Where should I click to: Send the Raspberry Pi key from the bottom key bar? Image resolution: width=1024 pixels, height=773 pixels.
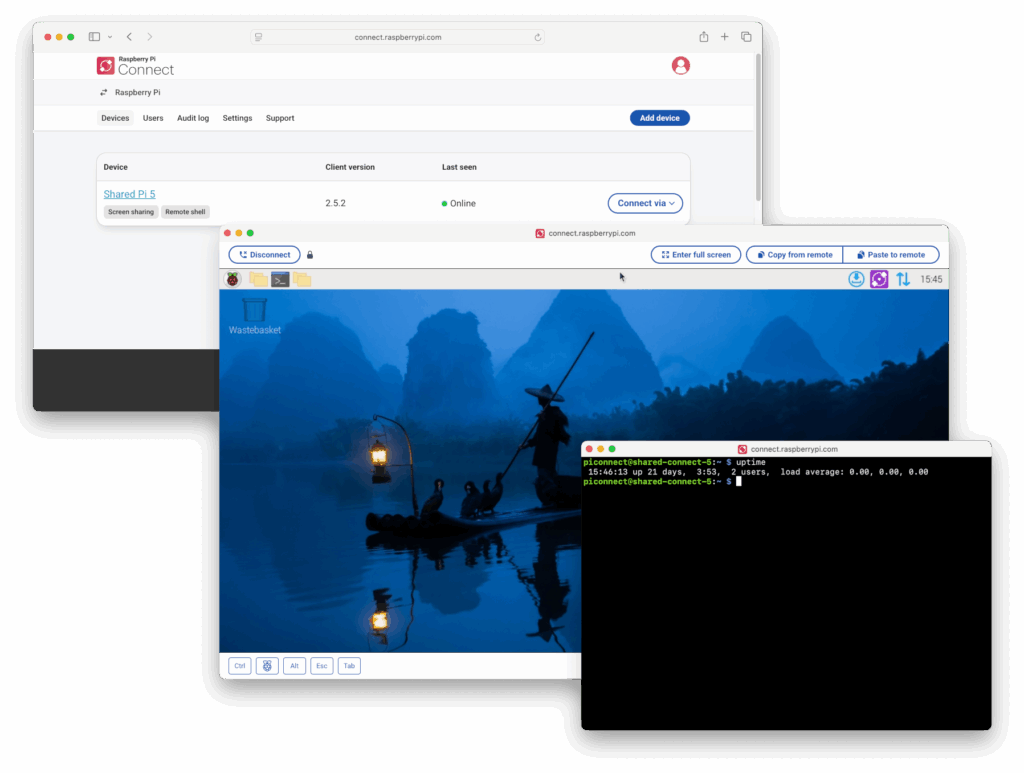267,666
